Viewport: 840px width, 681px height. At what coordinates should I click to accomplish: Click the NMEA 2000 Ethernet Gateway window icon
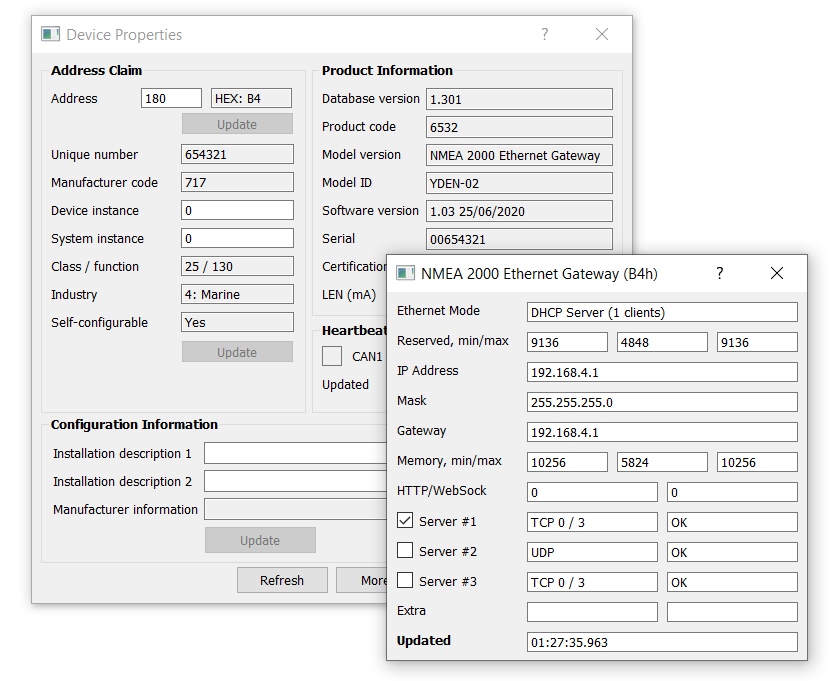point(405,273)
